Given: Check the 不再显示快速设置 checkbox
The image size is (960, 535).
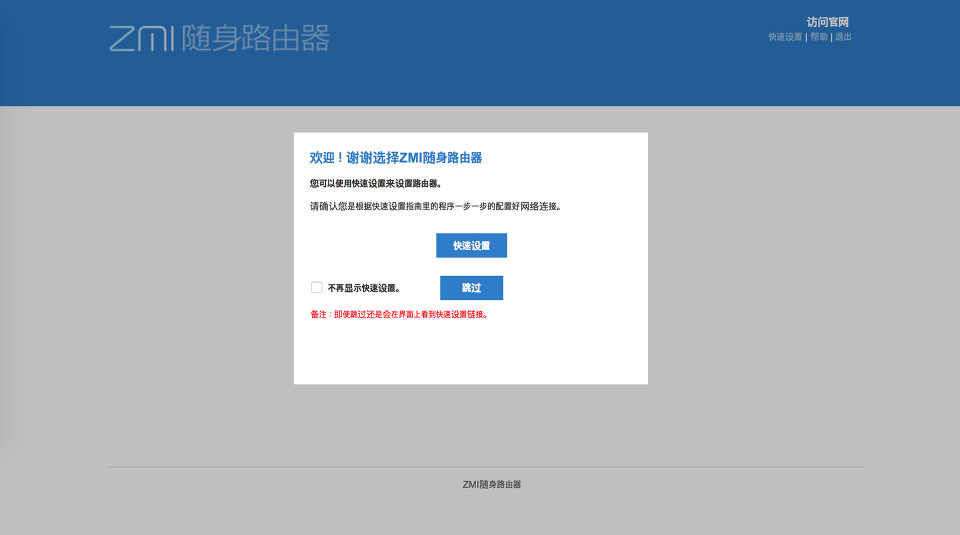Looking at the screenshot, I should point(317,287).
